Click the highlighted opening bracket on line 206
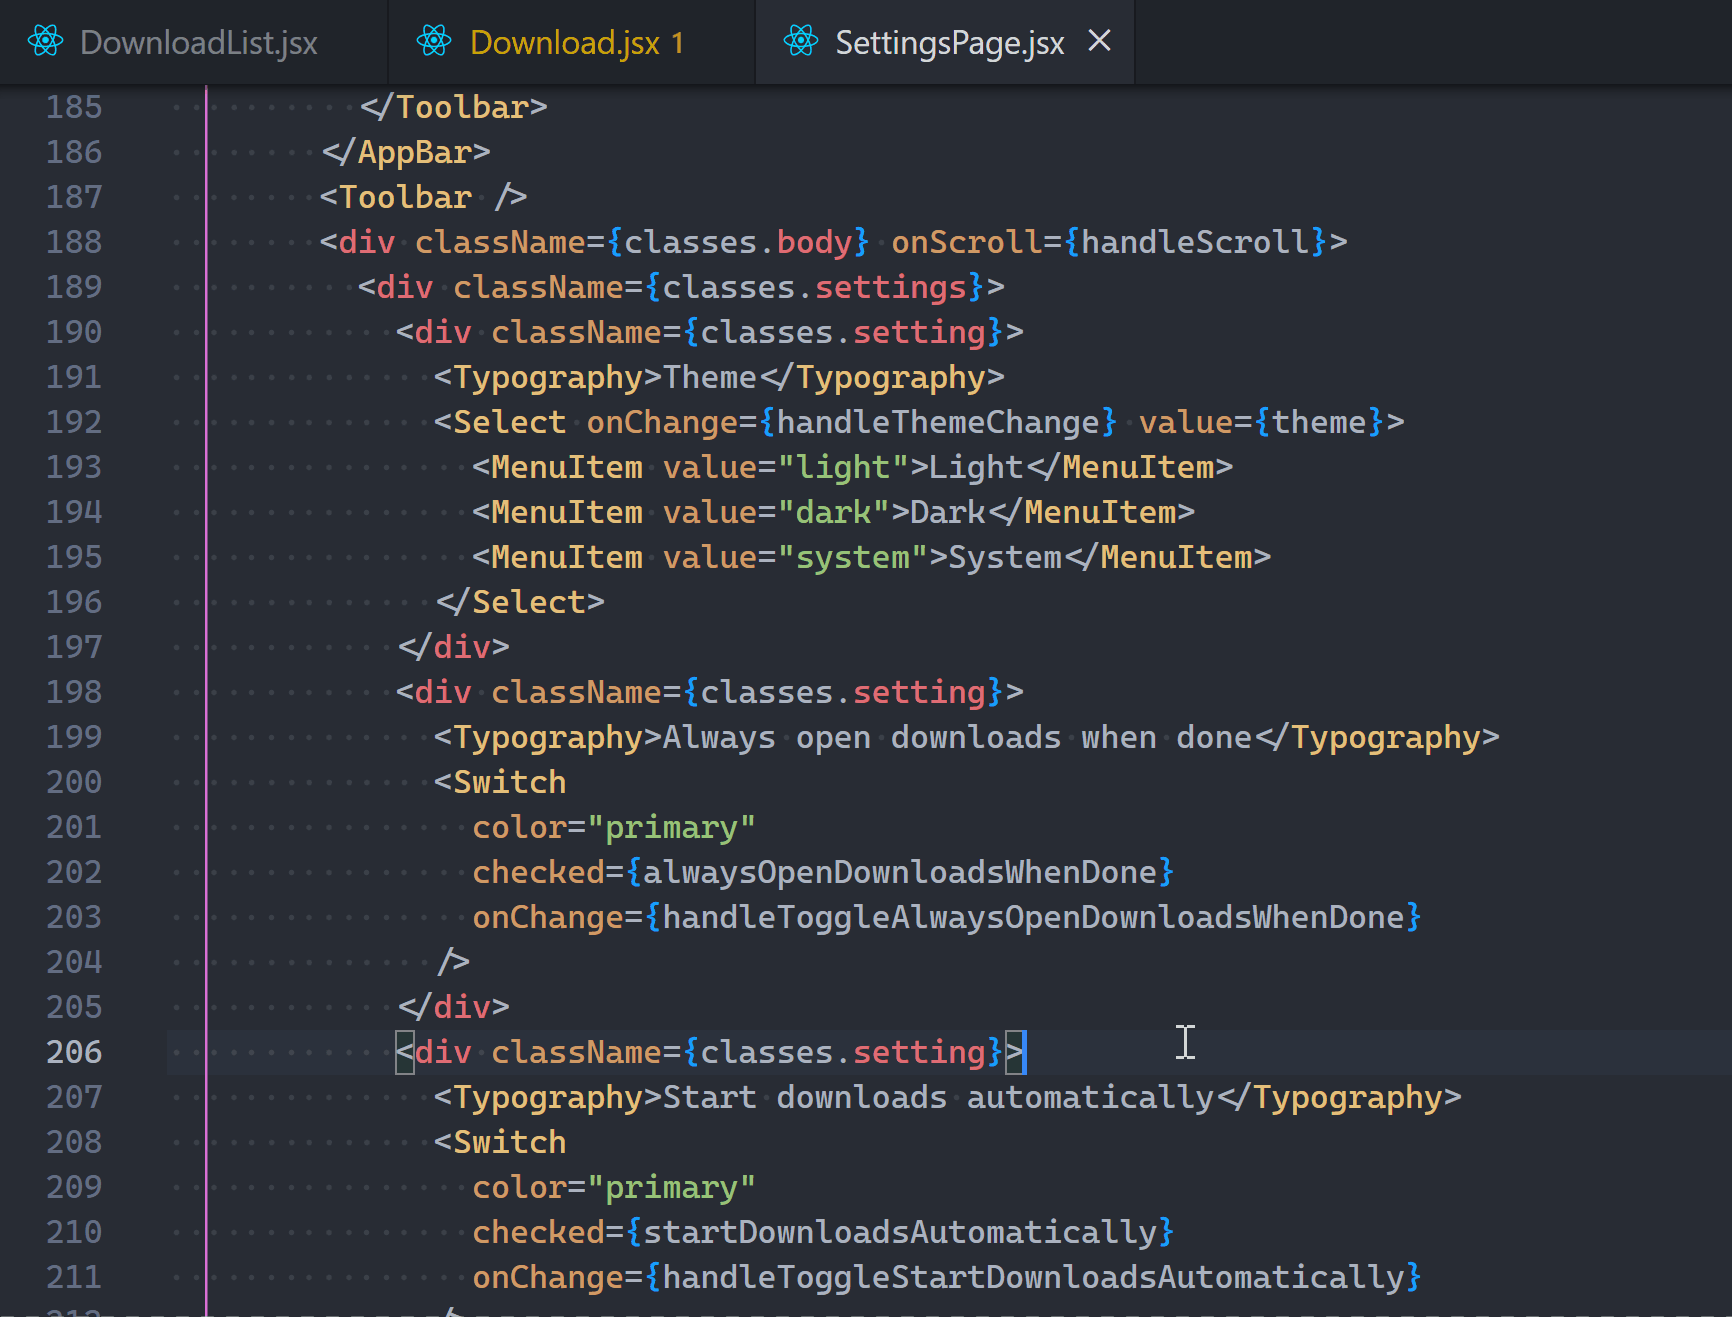This screenshot has width=1732, height=1317. (405, 1052)
